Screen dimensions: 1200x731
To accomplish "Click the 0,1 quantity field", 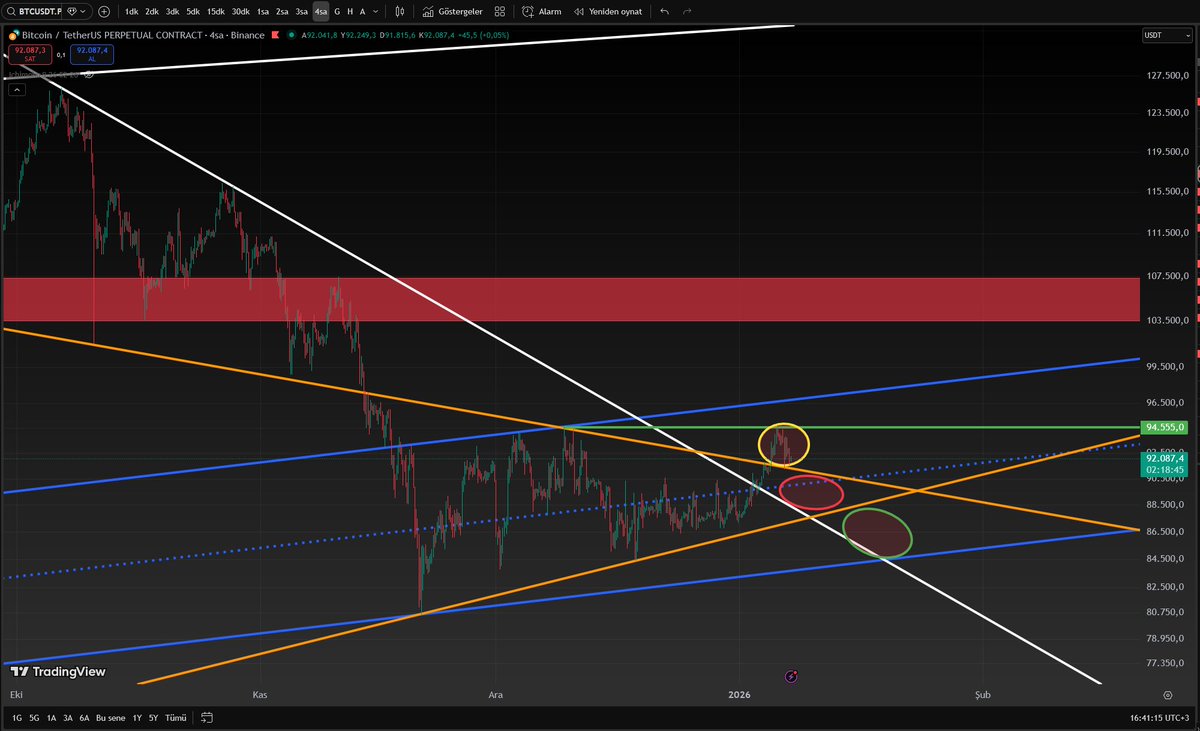I will coord(61,55).
